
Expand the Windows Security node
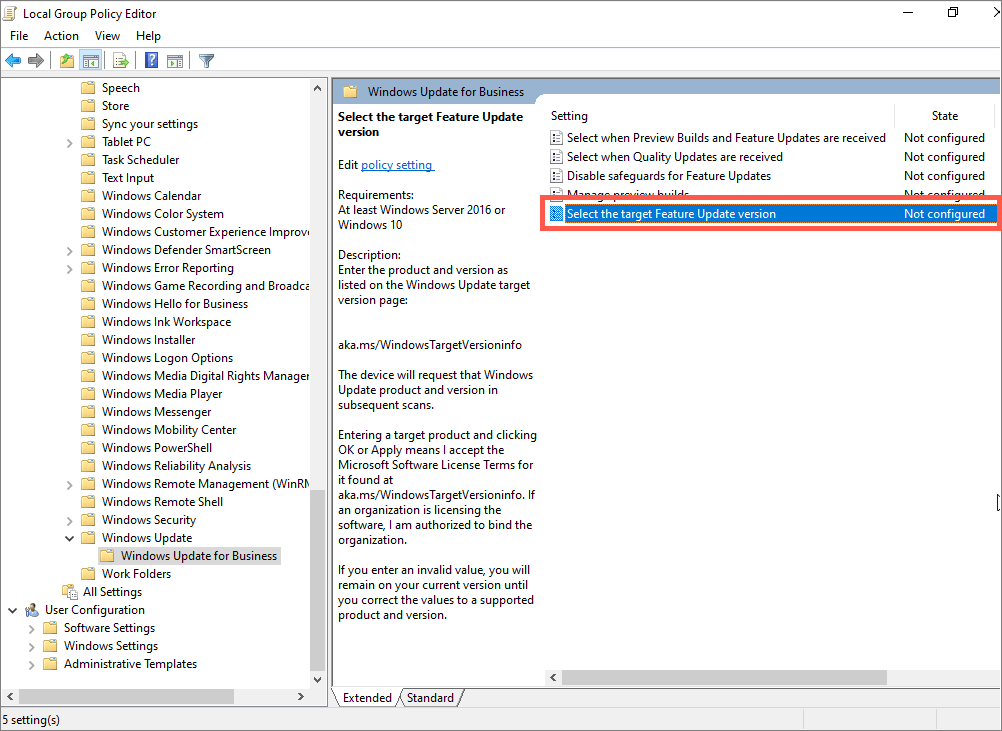70,521
